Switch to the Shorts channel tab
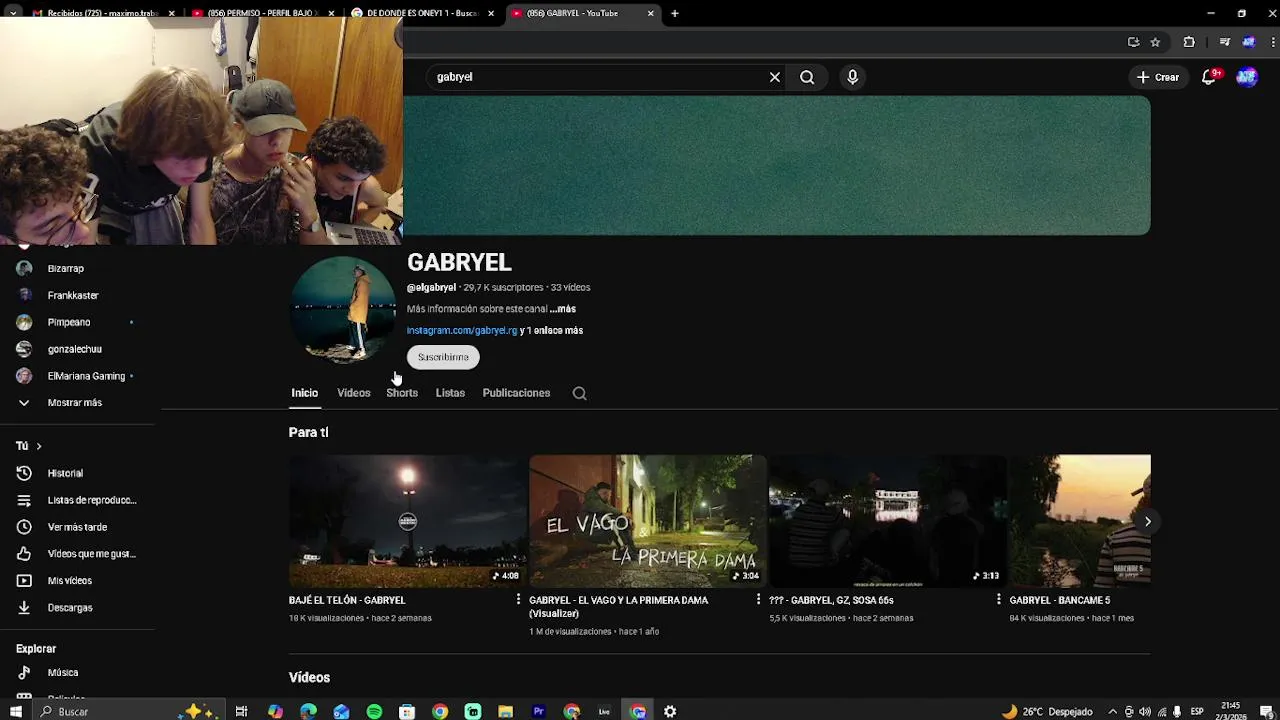 pos(402,393)
